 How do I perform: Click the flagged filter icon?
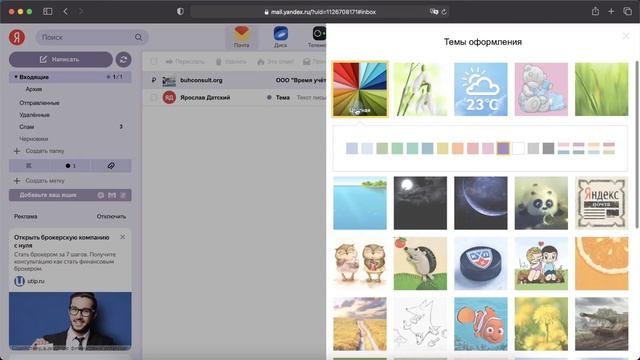pyautogui.click(x=29, y=166)
